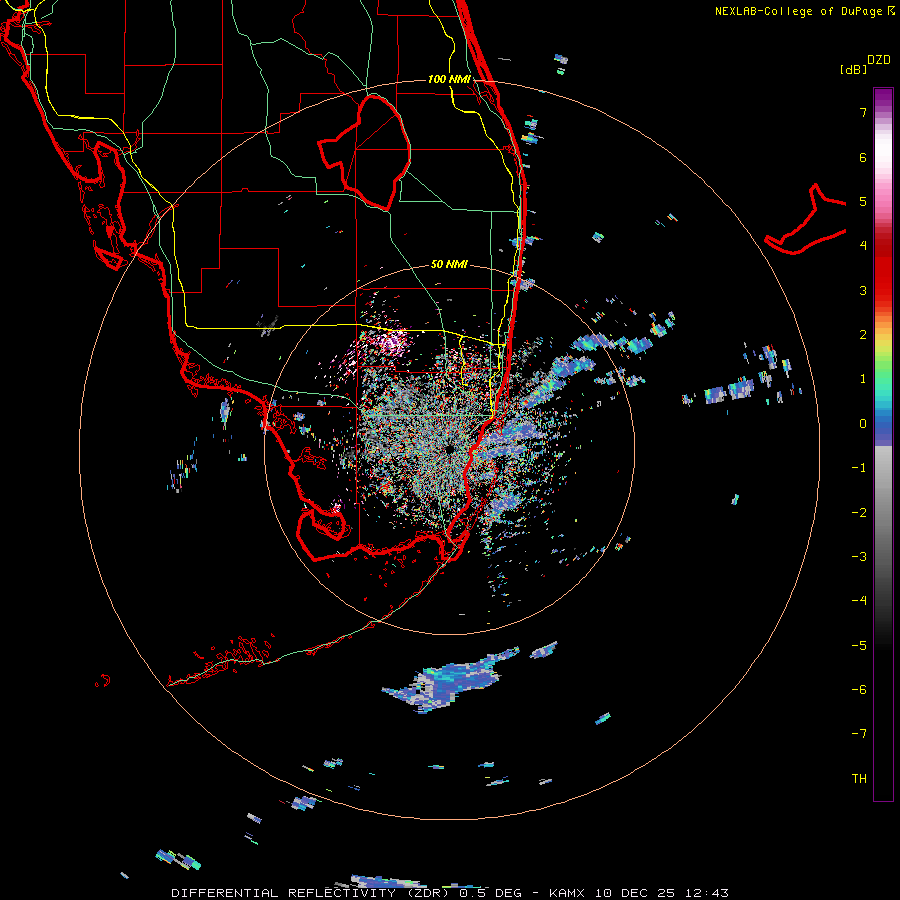The height and width of the screenshot is (900, 900).
Task: Click the 0 dB value on the legend
Action: [x=863, y=424]
